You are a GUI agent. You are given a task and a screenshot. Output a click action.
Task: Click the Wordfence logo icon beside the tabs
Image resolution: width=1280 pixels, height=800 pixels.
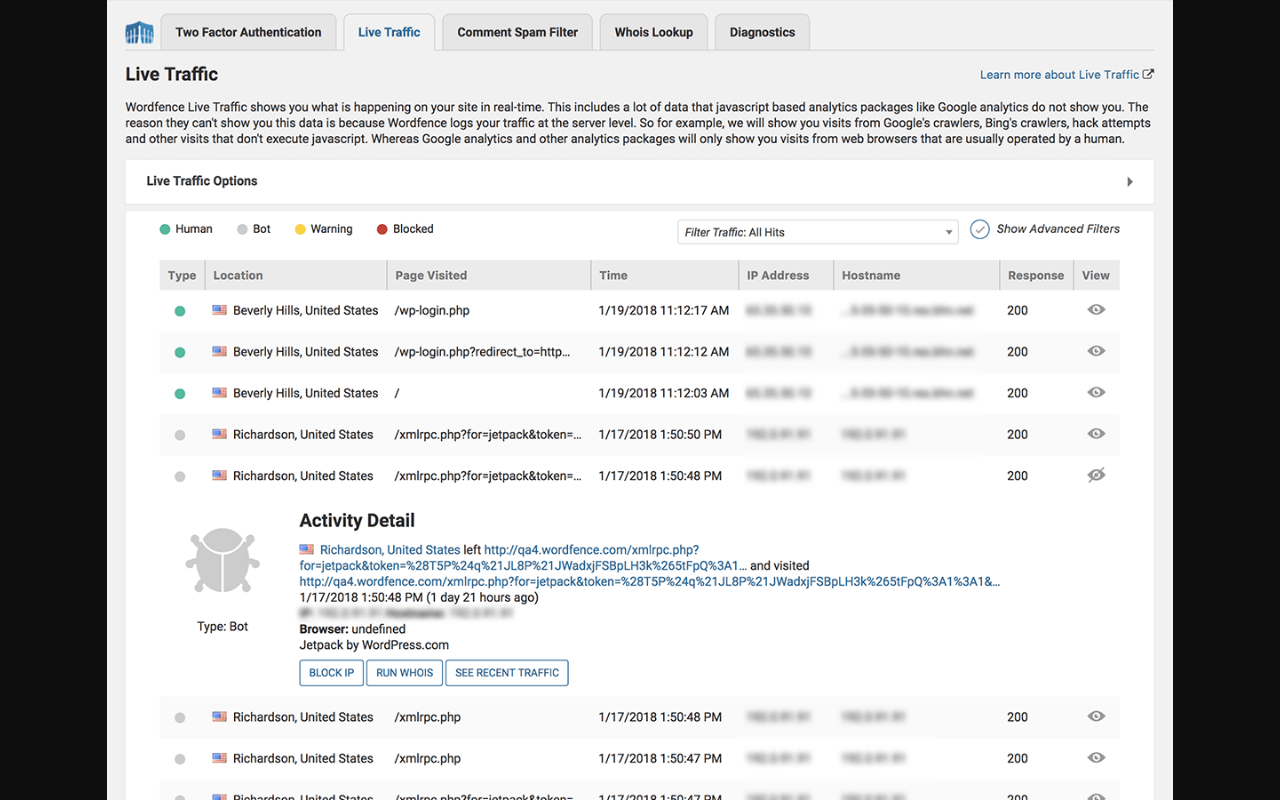pos(139,32)
